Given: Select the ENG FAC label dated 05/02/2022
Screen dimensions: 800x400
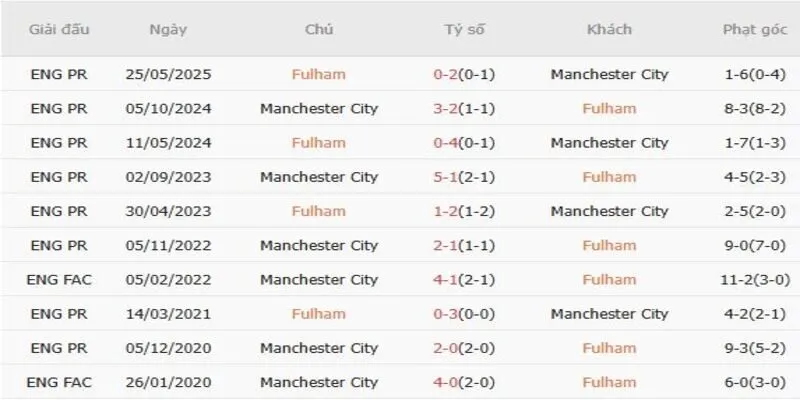Looking at the screenshot, I should click(x=61, y=279).
